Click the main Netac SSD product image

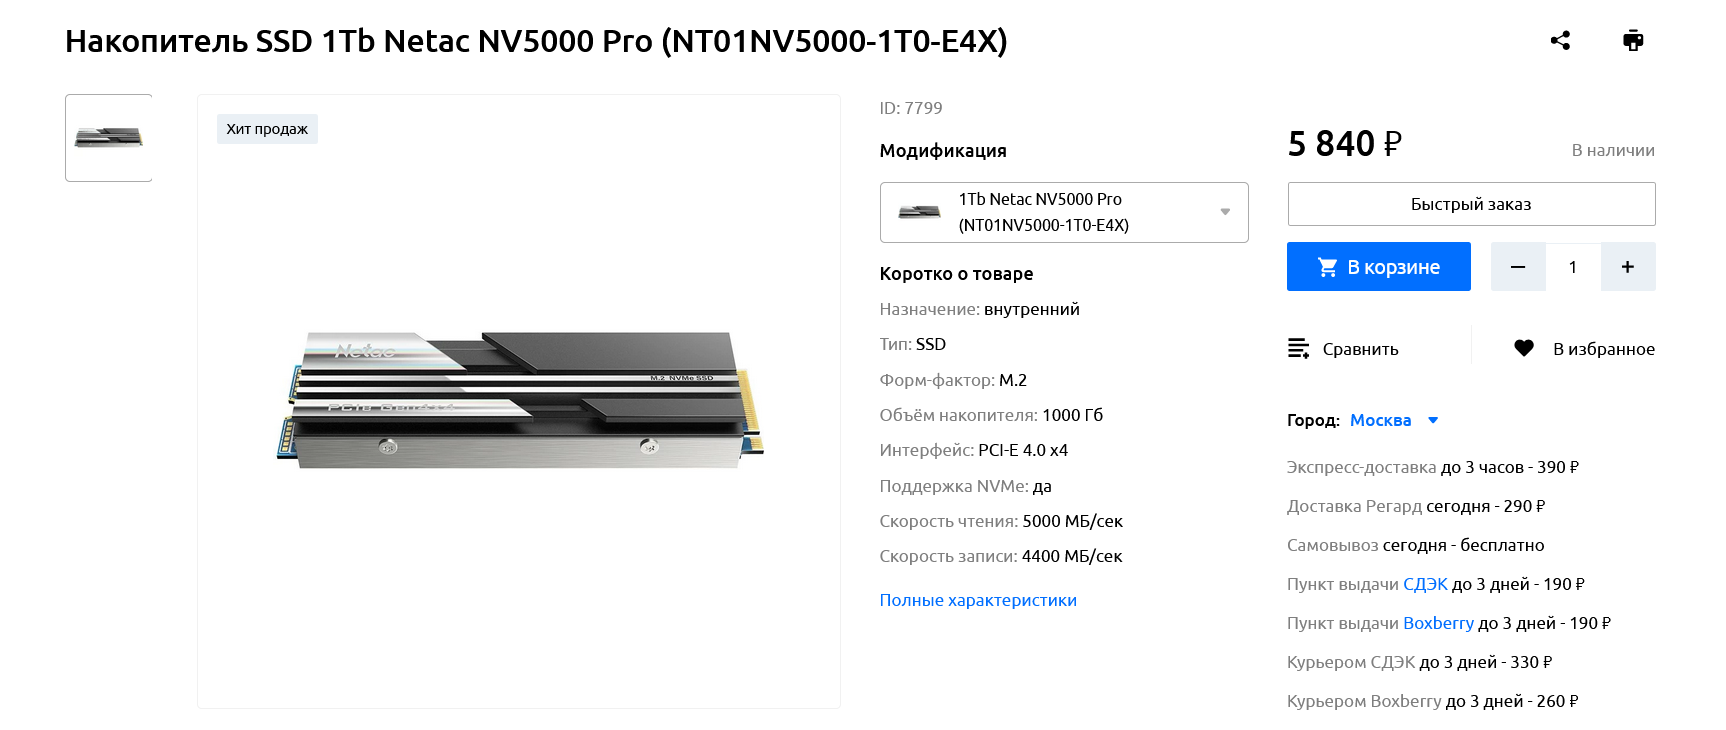click(520, 400)
